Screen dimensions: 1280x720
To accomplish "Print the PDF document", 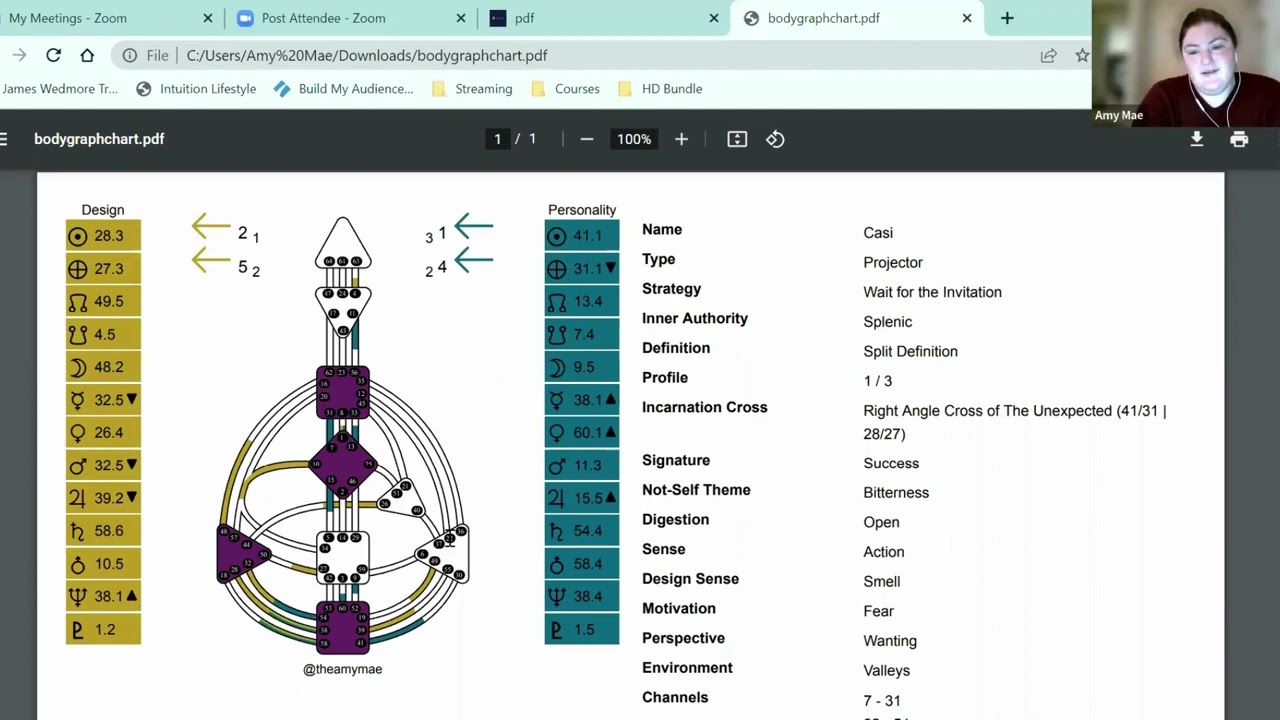I will coord(1239,139).
